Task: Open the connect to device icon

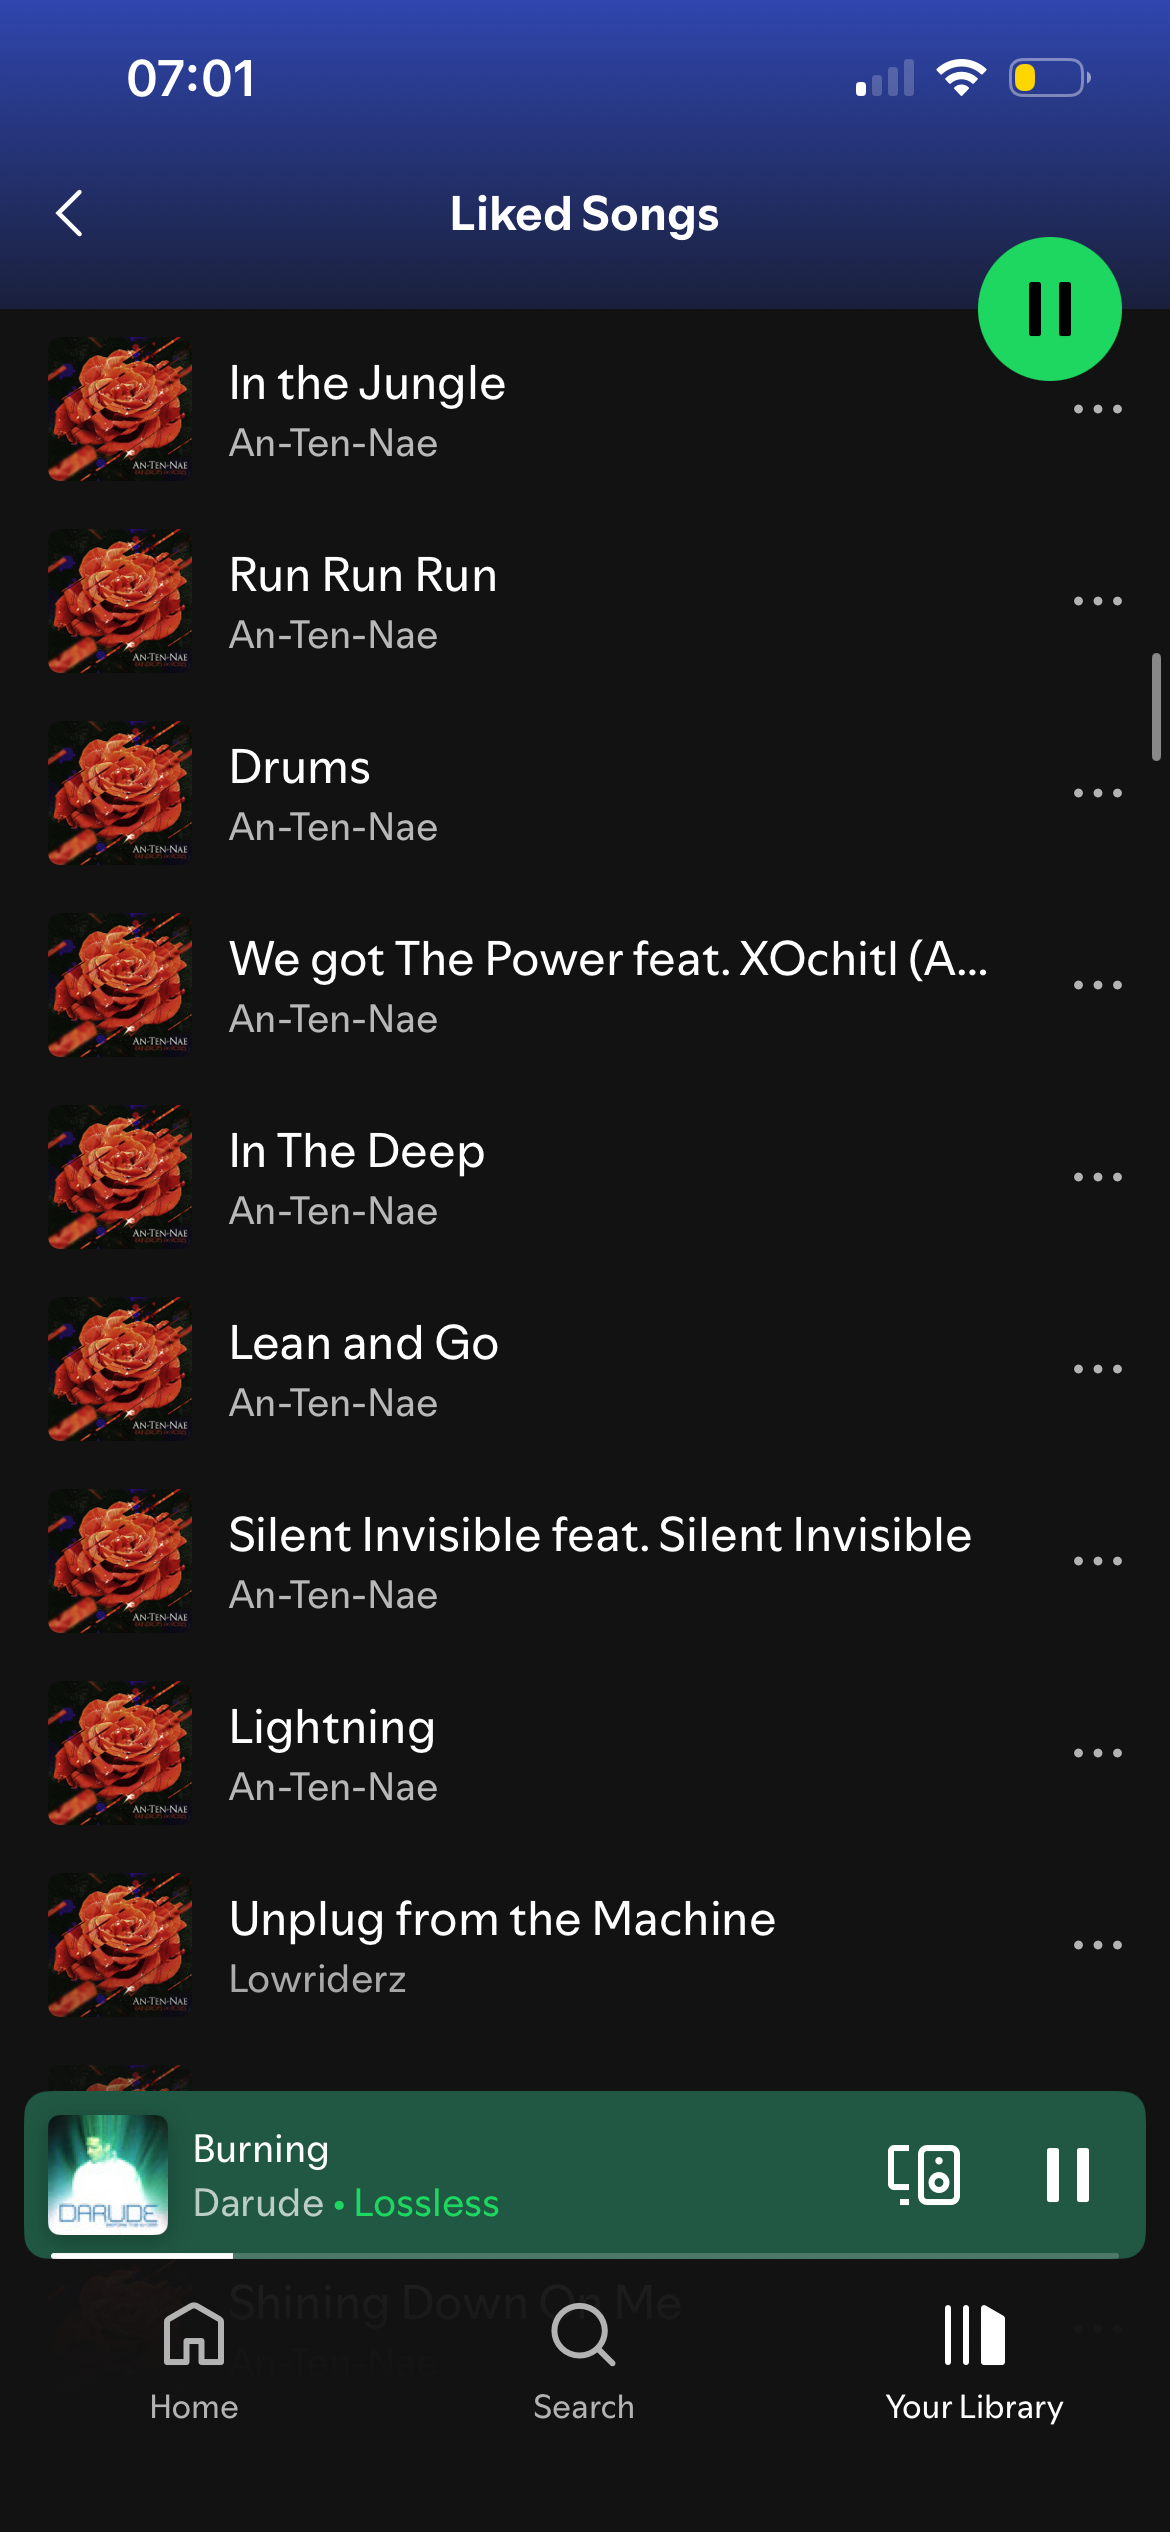Action: pyautogui.click(x=924, y=2174)
